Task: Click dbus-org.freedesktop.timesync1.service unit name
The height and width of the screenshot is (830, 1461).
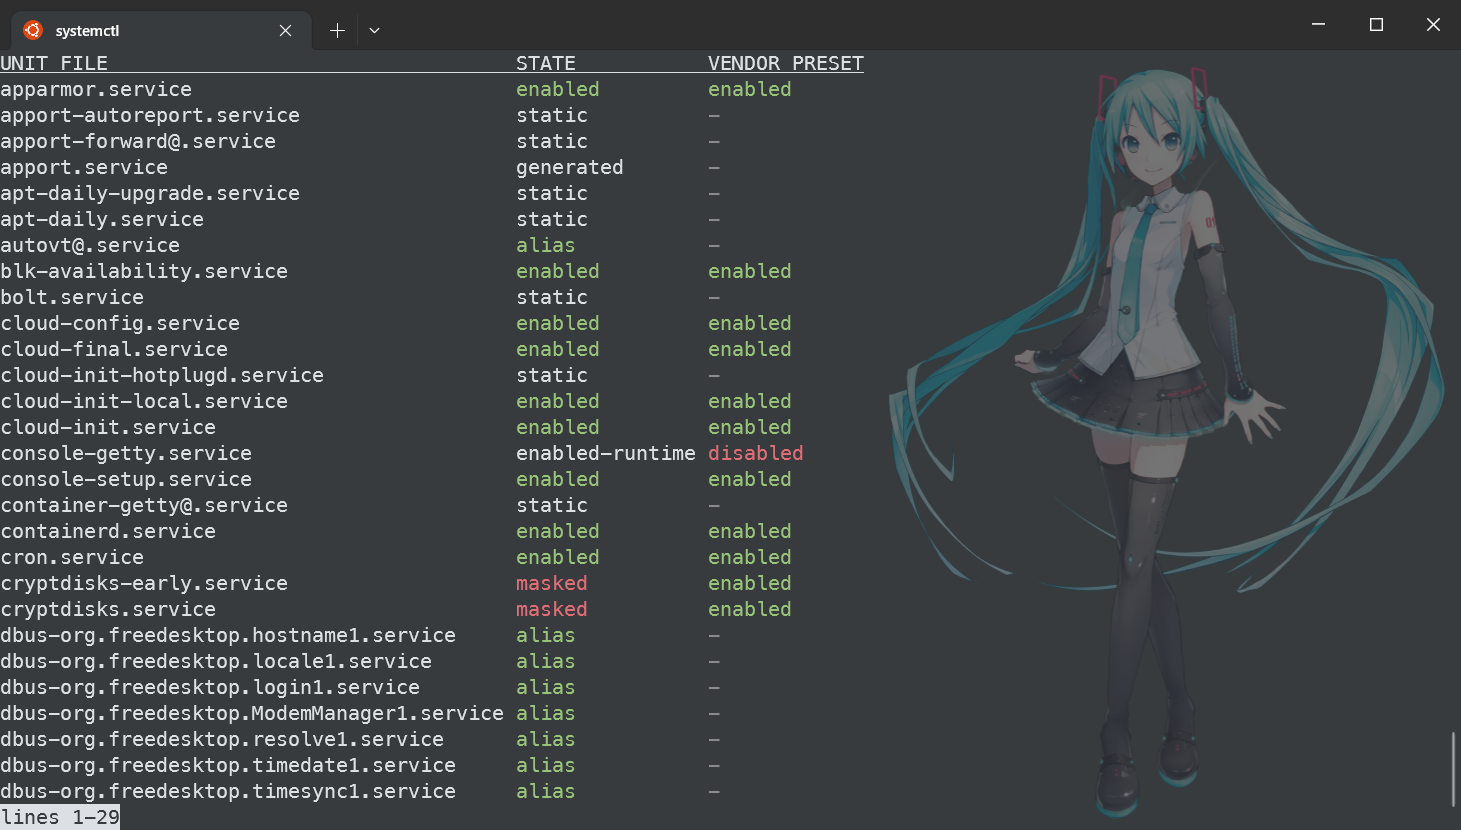Action: (228, 791)
